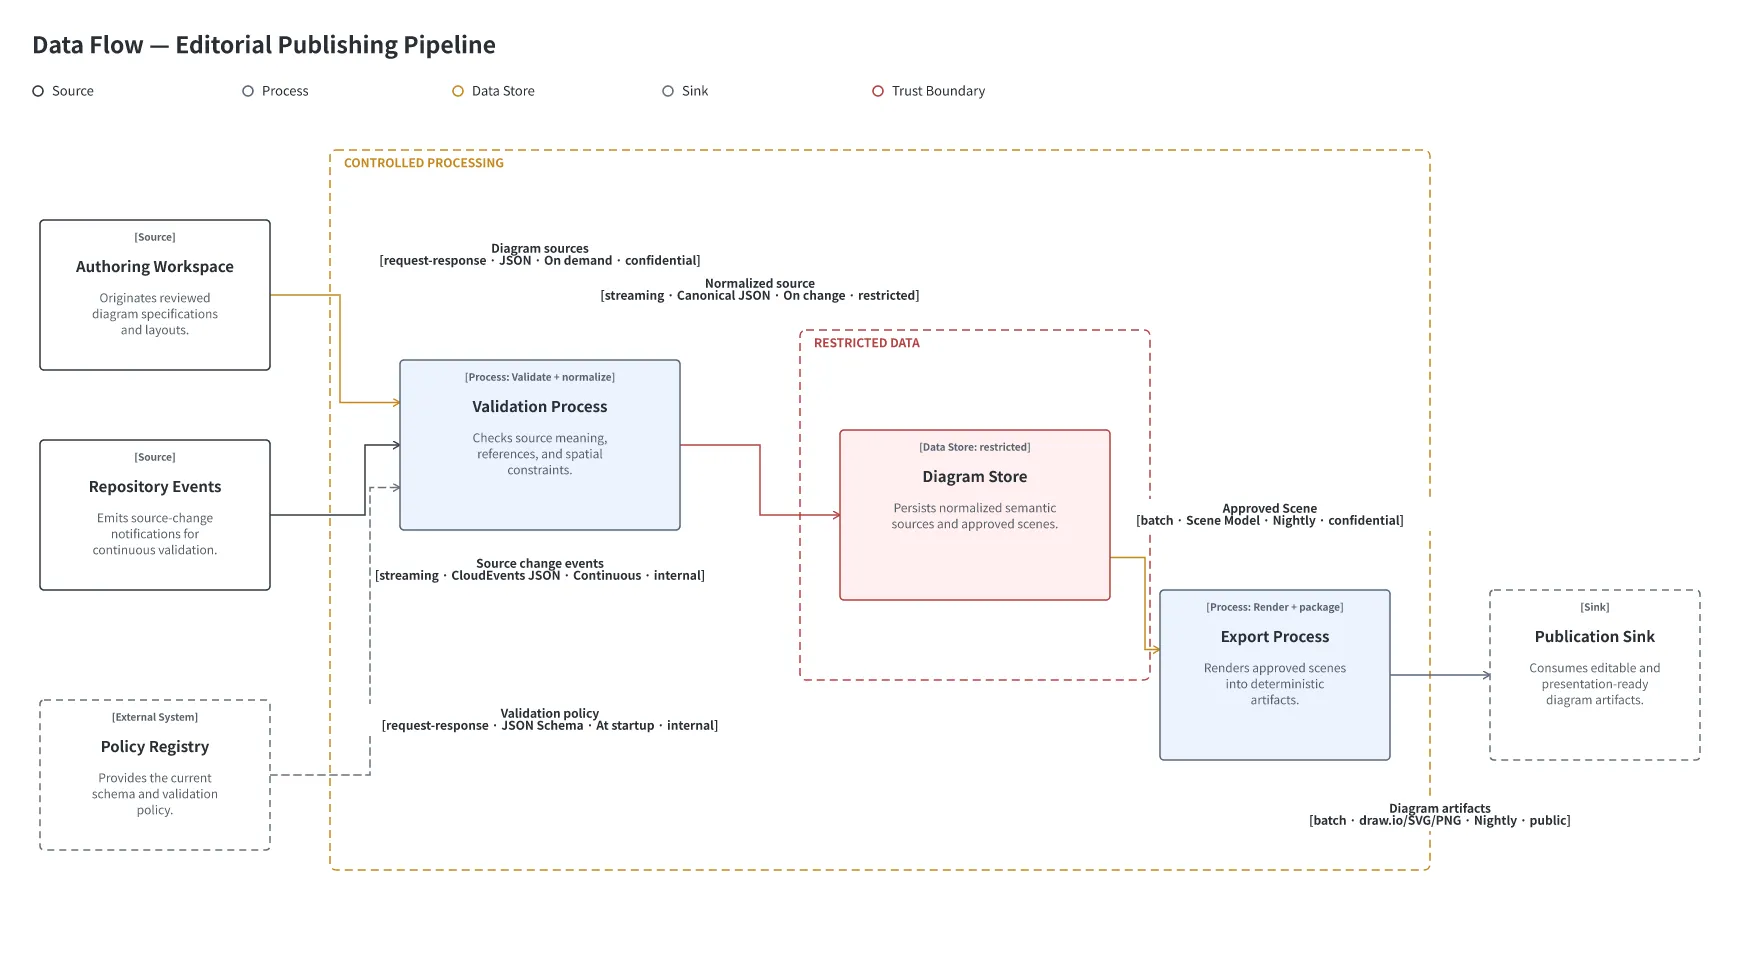Viewport: 1740px width, 980px height.
Task: Click 'Persists normalized semantic sources and approved scenes.' description
Action: [x=975, y=516]
